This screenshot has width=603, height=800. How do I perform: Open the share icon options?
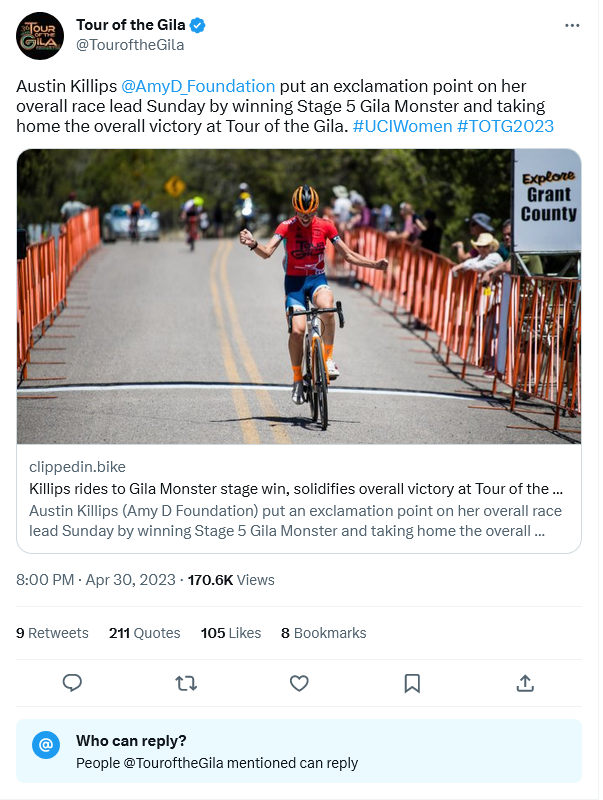pyautogui.click(x=525, y=683)
